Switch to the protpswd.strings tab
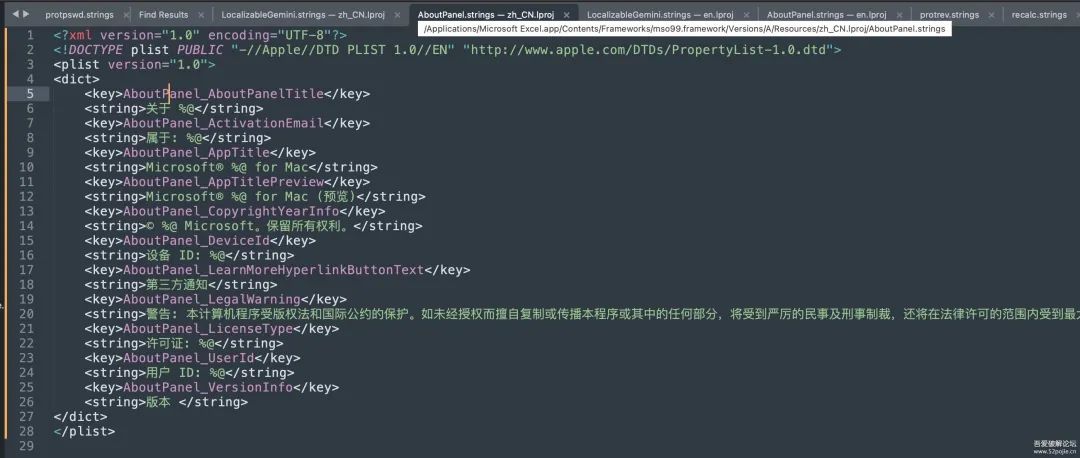1080x458 pixels. tap(79, 14)
